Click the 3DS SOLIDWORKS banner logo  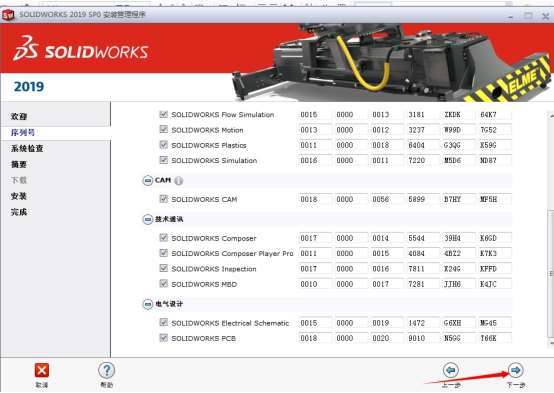click(x=81, y=48)
